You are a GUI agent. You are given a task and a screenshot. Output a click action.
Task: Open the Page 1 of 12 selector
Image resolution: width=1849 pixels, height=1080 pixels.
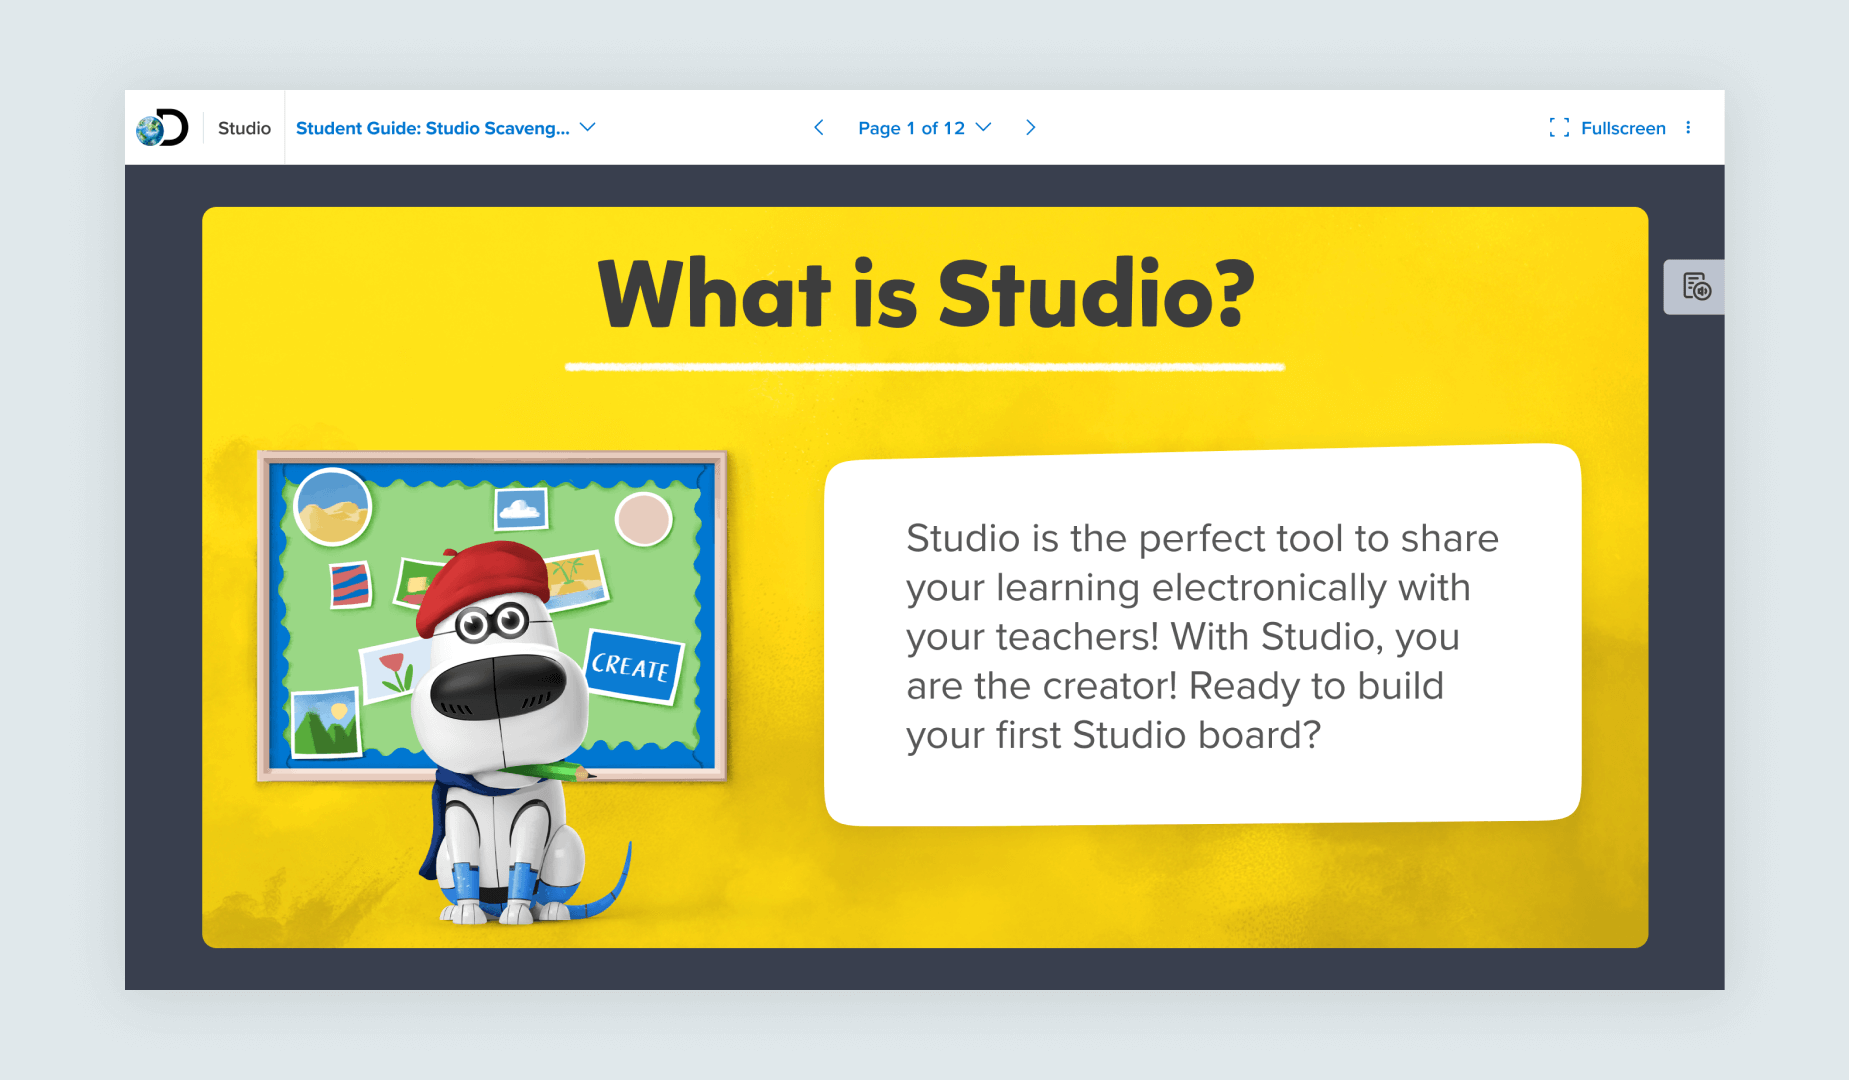924,128
